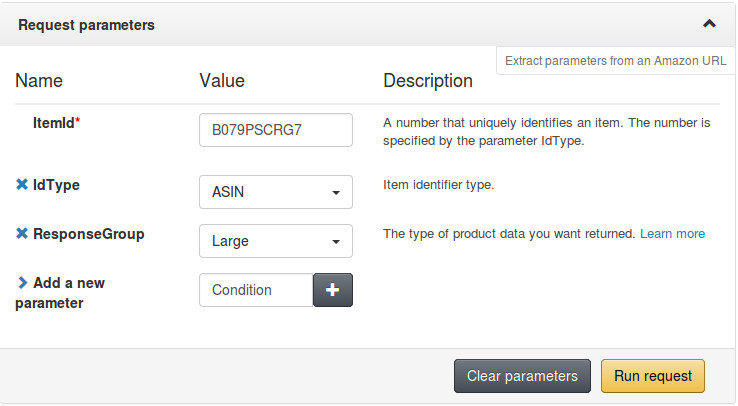Click the plus icon to add Condition parameter
The height and width of the screenshot is (406, 738).
[x=333, y=290]
